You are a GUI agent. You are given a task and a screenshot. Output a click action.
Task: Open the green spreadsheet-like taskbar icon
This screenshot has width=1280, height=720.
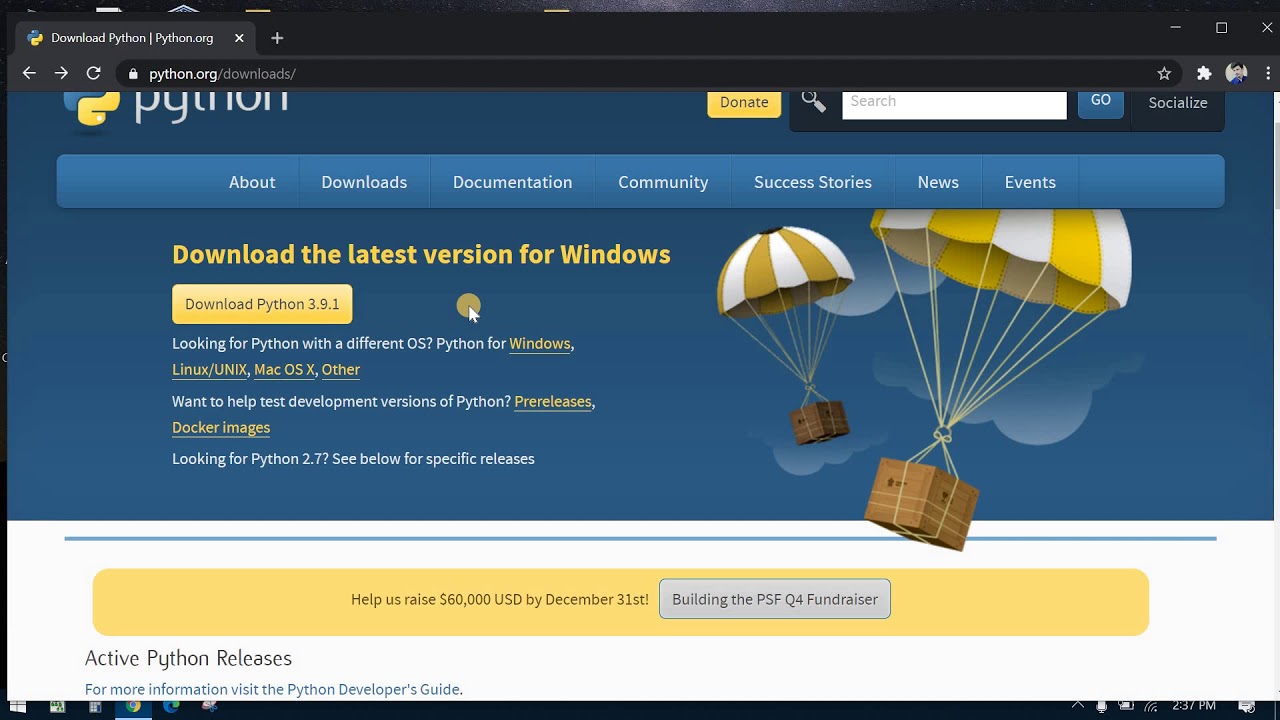pyautogui.click(x=57, y=706)
